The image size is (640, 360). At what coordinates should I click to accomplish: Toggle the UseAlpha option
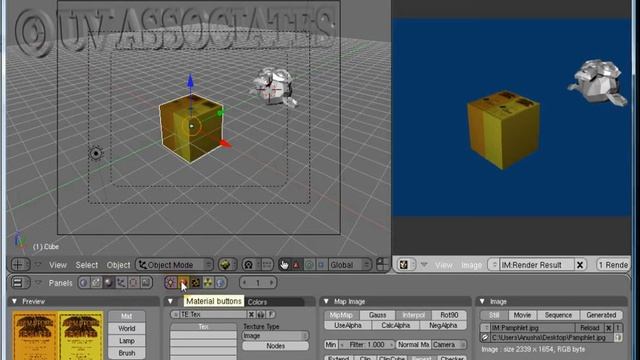[x=348, y=325]
